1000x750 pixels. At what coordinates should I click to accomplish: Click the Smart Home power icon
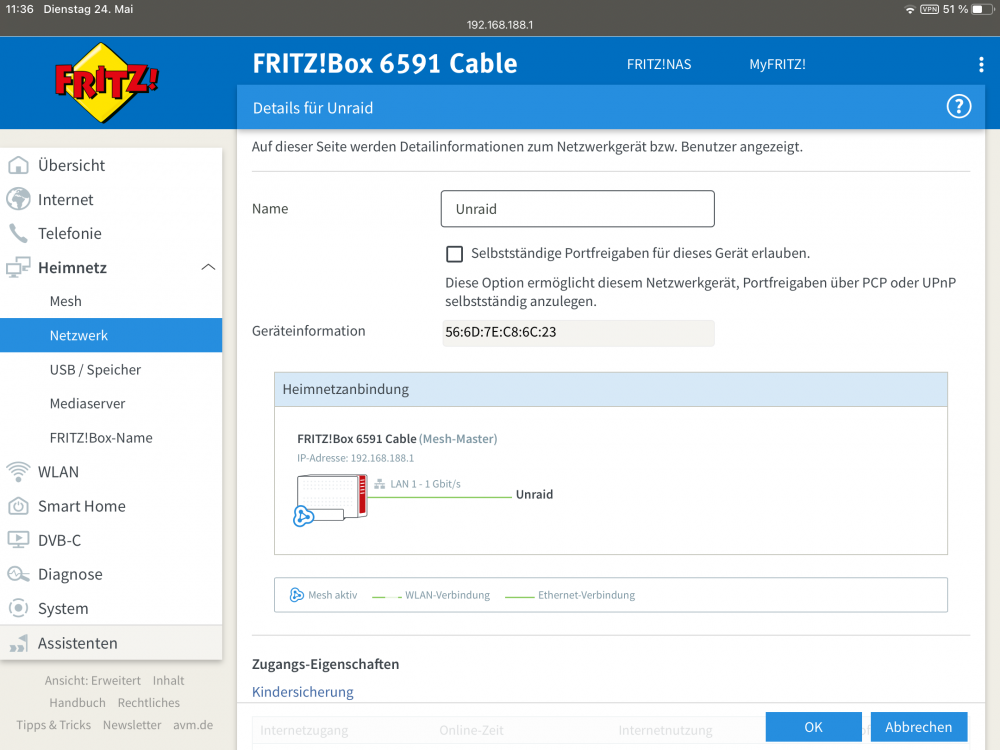(x=18, y=506)
